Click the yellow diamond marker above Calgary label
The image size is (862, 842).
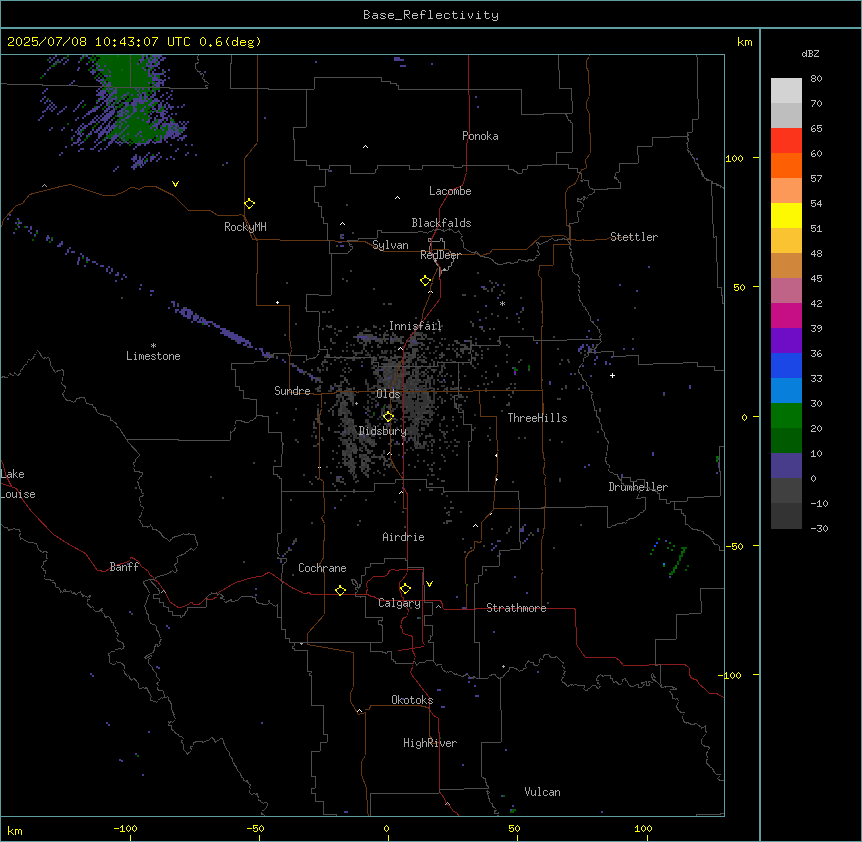[405, 589]
